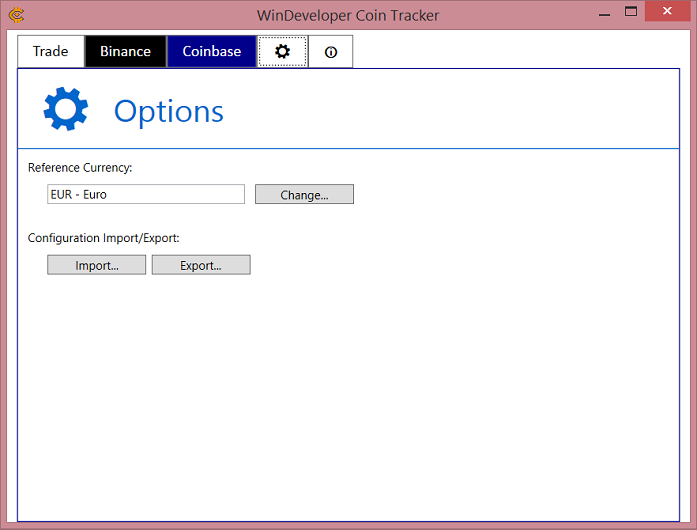Click the Export... configuration button
Screen dimensions: 697x530
click(x=201, y=265)
